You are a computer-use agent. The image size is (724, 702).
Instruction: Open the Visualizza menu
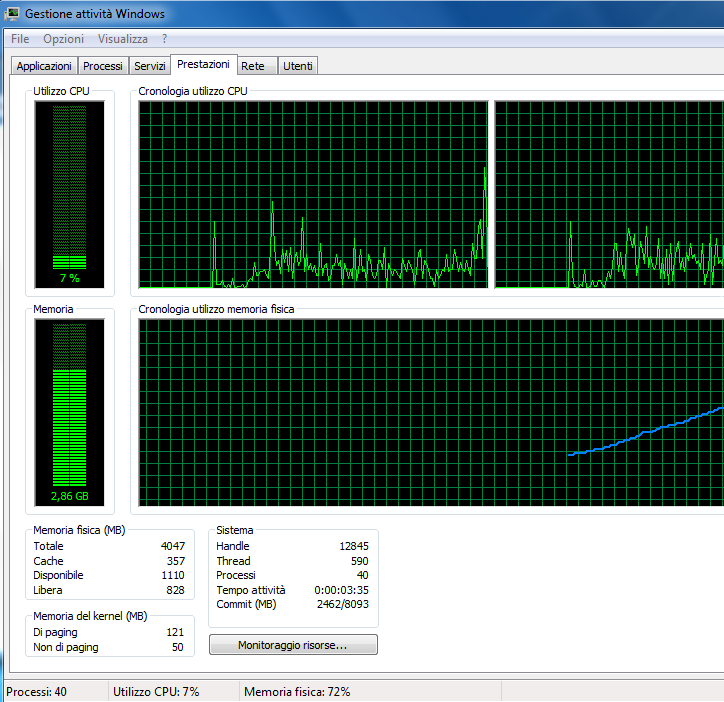[x=123, y=39]
